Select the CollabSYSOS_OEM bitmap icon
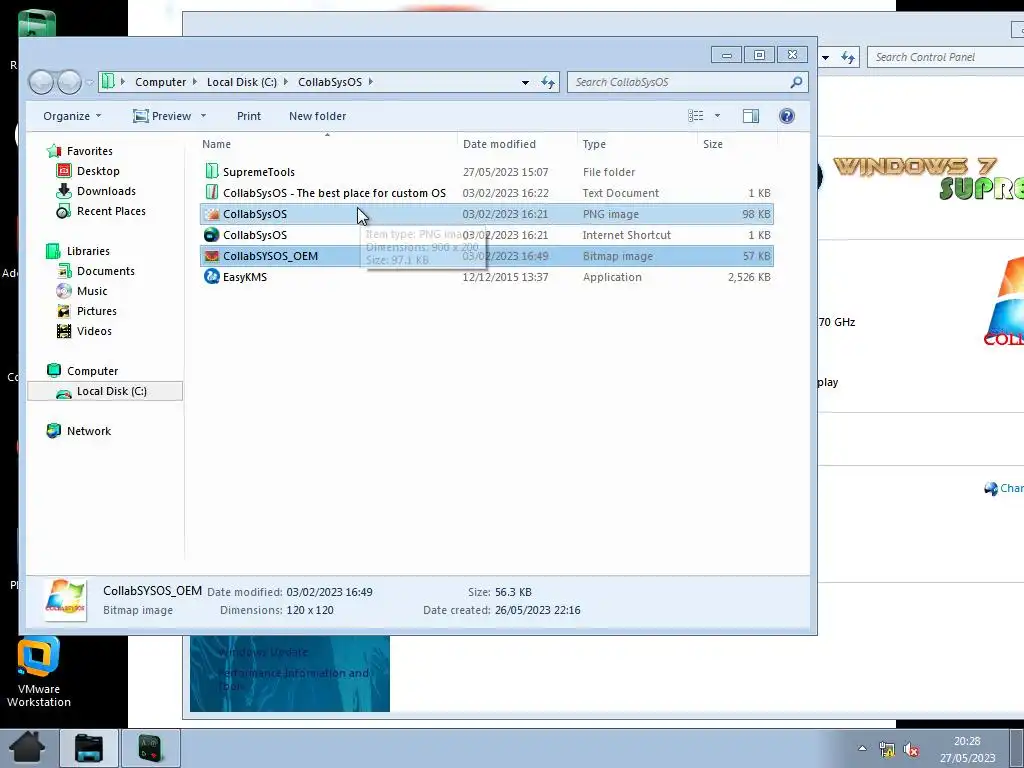 pos(212,256)
